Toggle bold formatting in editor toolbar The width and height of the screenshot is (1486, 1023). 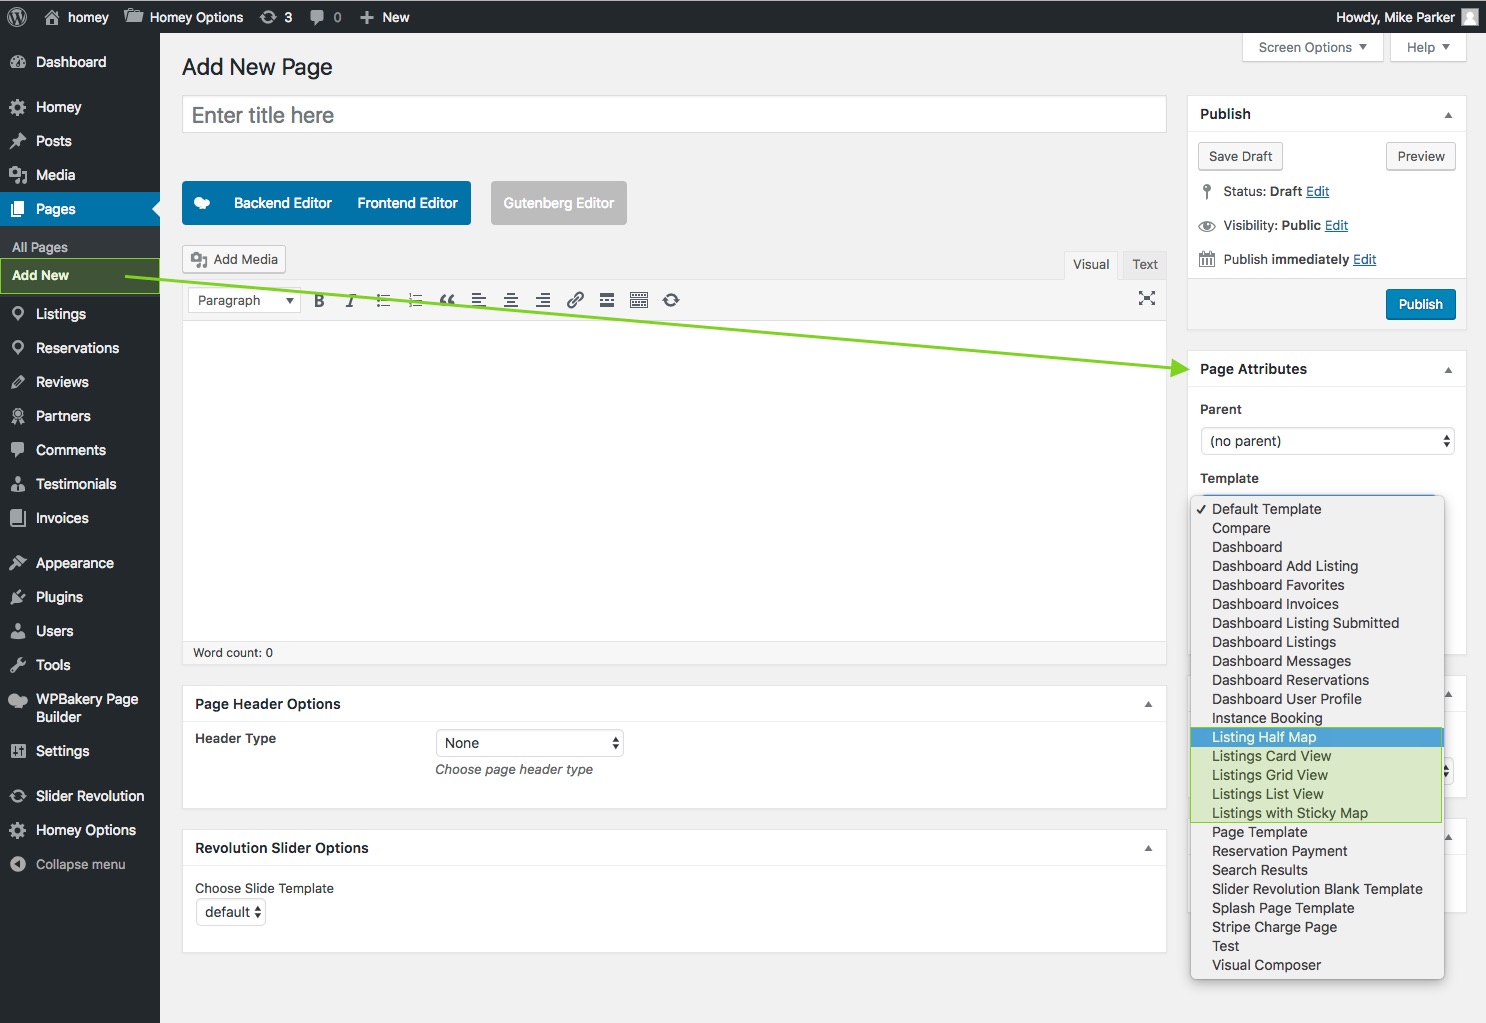319,300
